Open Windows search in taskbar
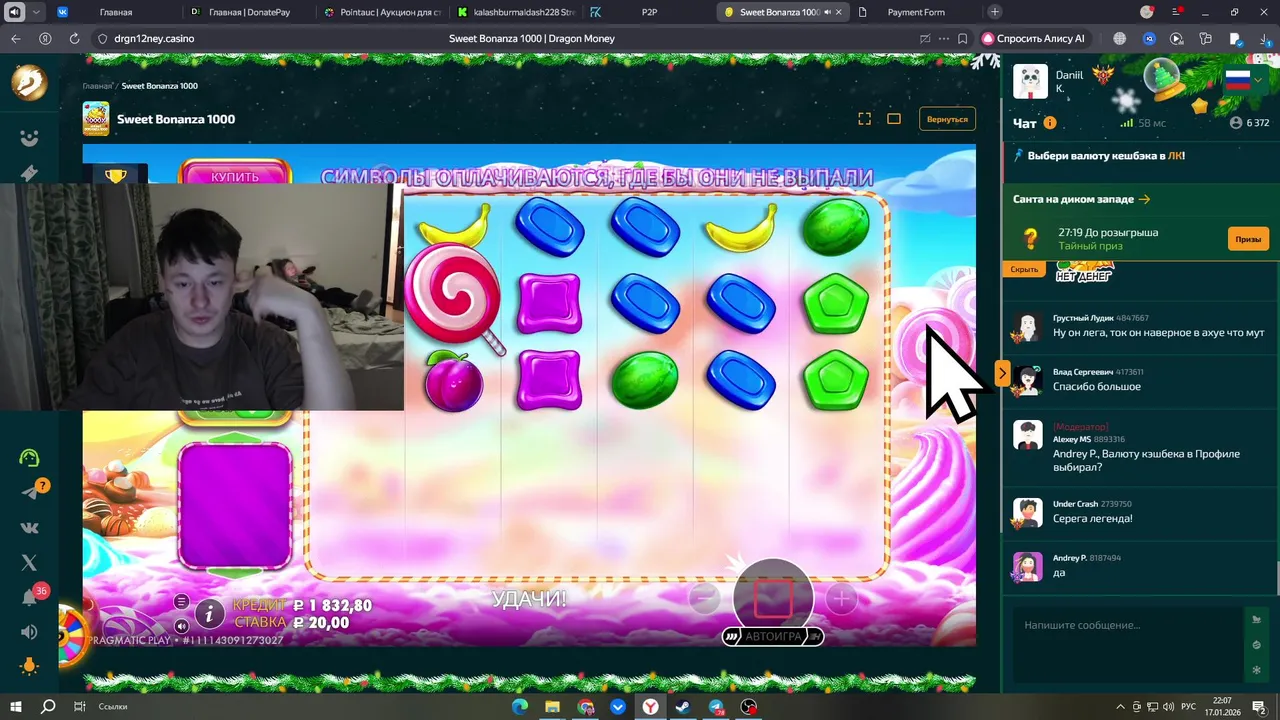The width and height of the screenshot is (1280, 720). pyautogui.click(x=48, y=706)
